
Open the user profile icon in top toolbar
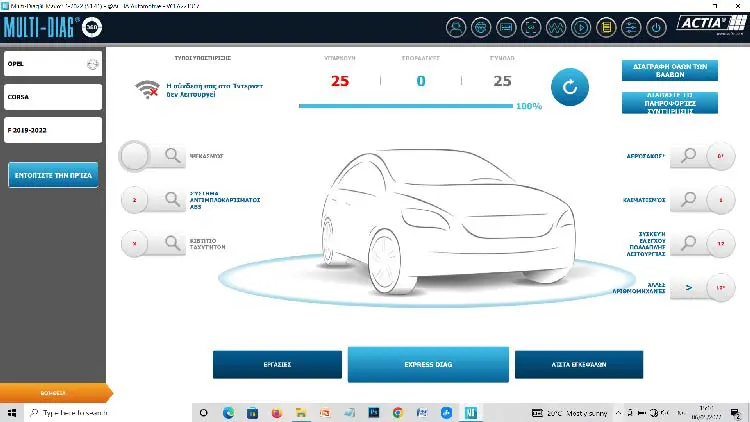point(456,28)
